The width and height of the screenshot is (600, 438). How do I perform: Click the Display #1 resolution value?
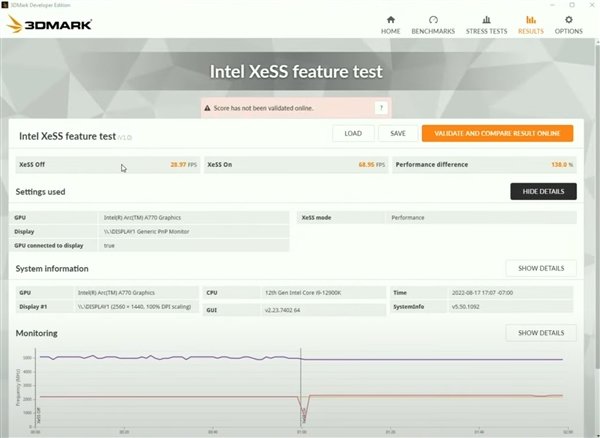pyautogui.click(x=134, y=307)
